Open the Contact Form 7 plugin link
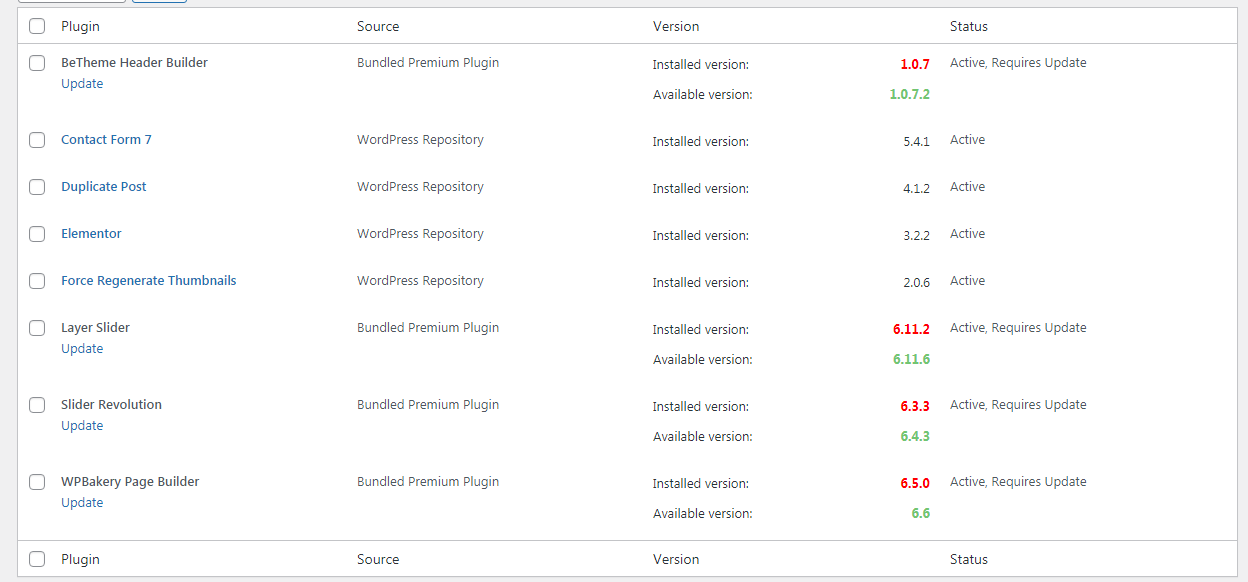1248x582 pixels. click(x=106, y=140)
